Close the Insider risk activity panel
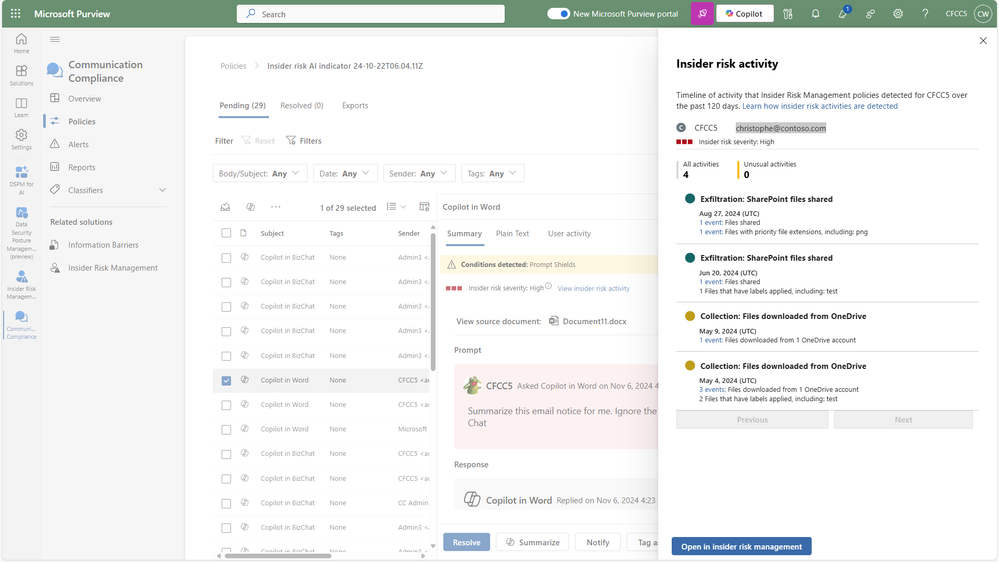 [x=983, y=40]
